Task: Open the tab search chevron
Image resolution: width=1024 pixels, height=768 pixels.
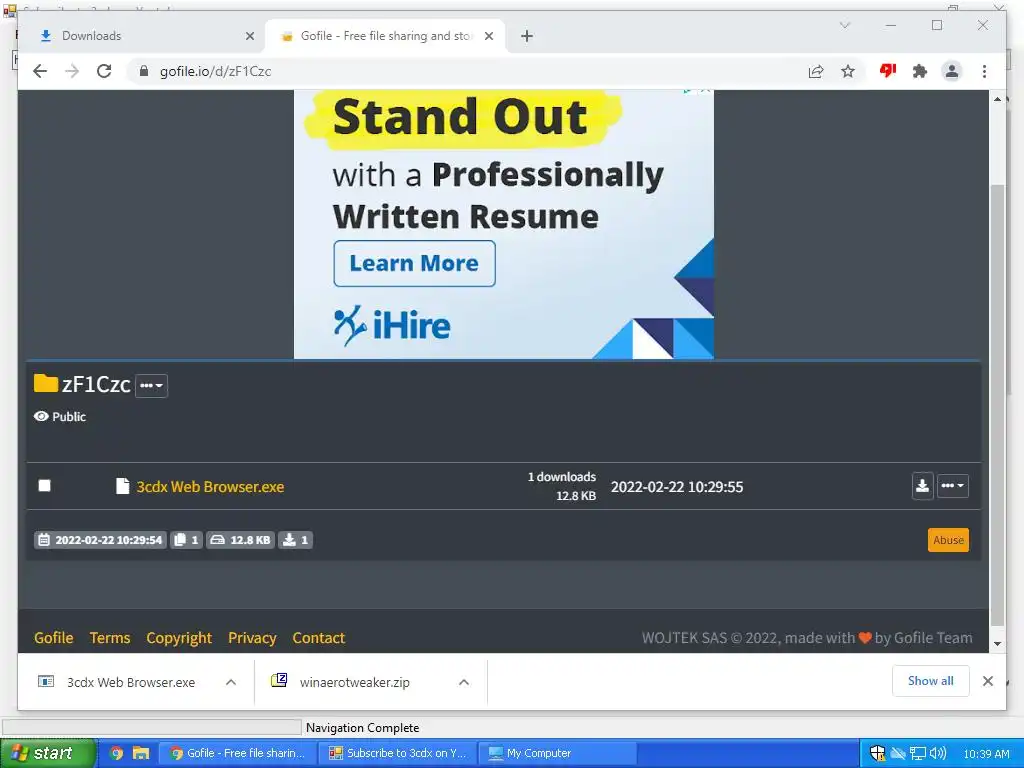Action: 844,25
